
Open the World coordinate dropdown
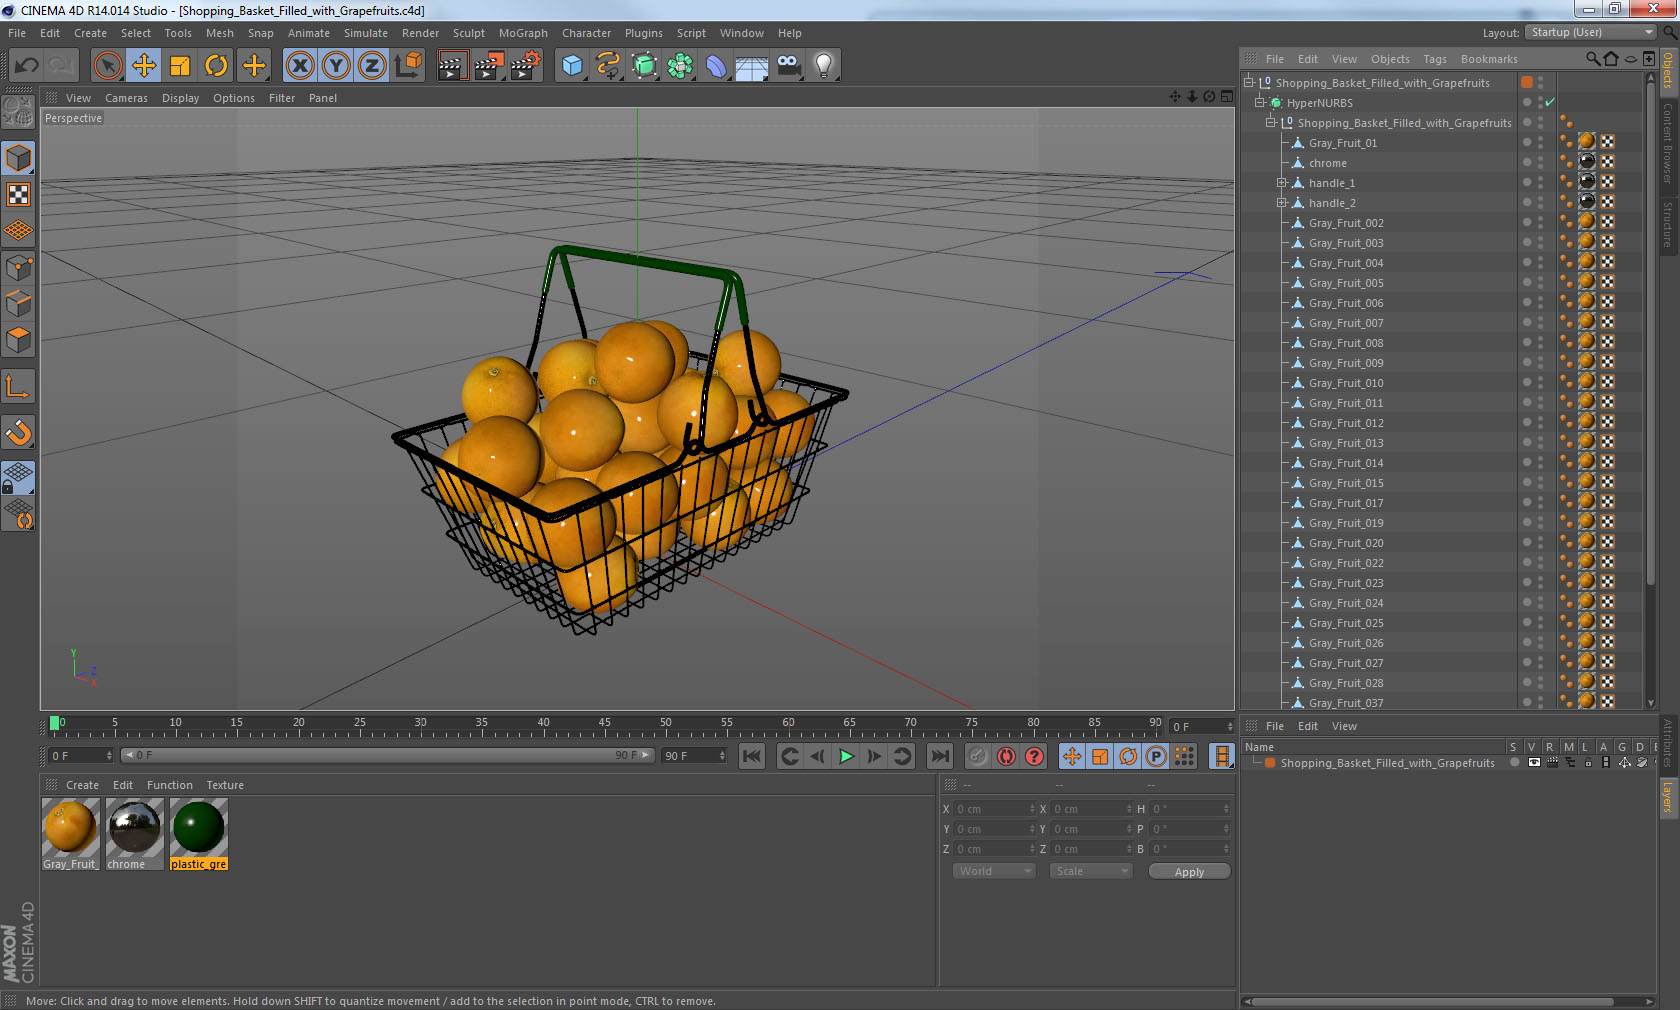click(994, 871)
